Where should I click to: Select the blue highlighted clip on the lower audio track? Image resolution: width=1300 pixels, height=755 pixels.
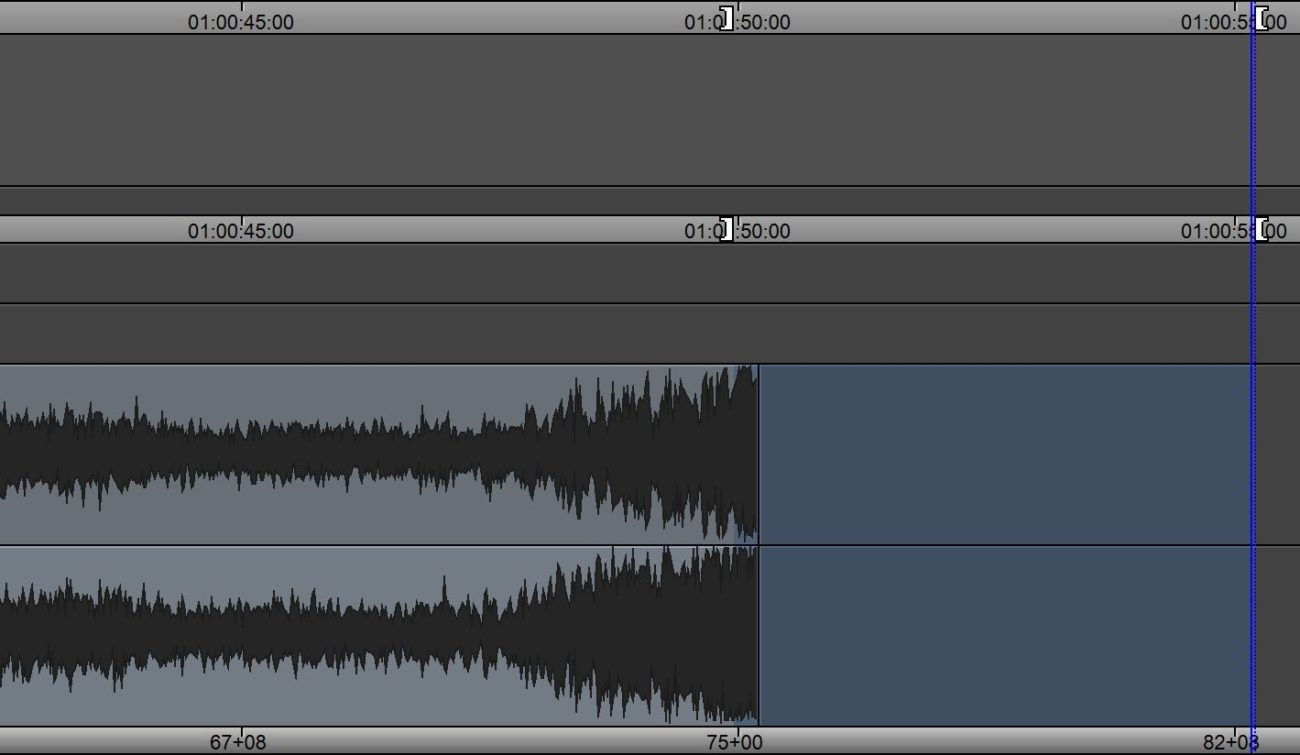click(1000, 630)
